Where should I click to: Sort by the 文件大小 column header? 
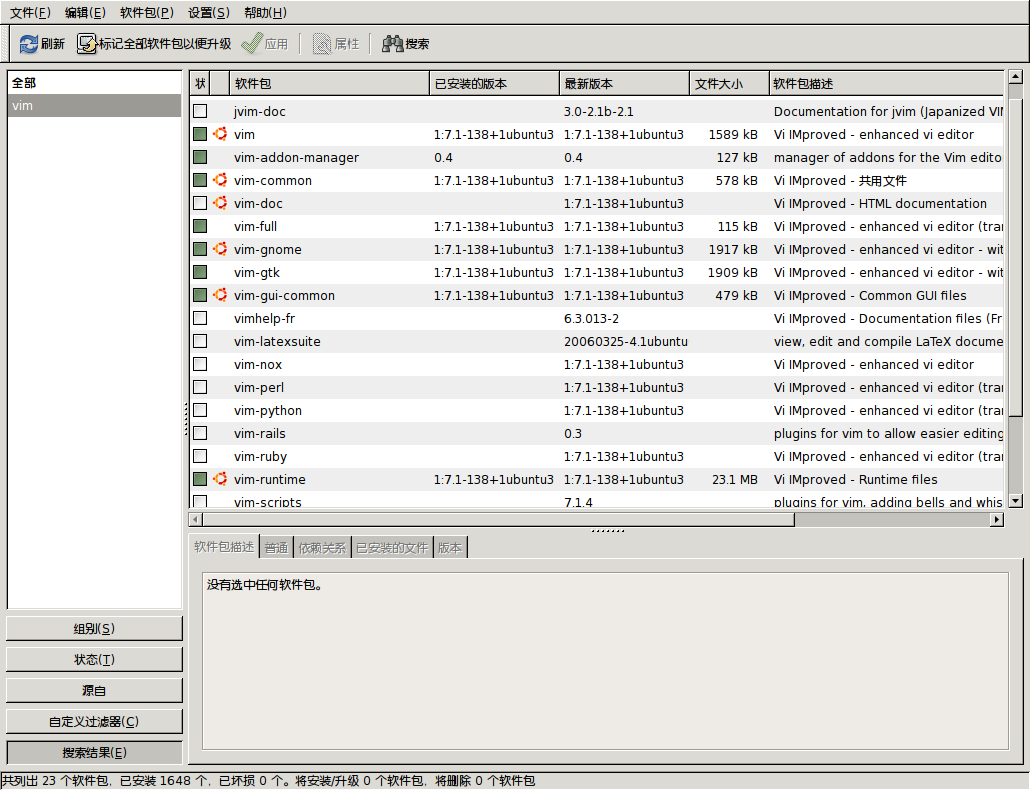[729, 83]
